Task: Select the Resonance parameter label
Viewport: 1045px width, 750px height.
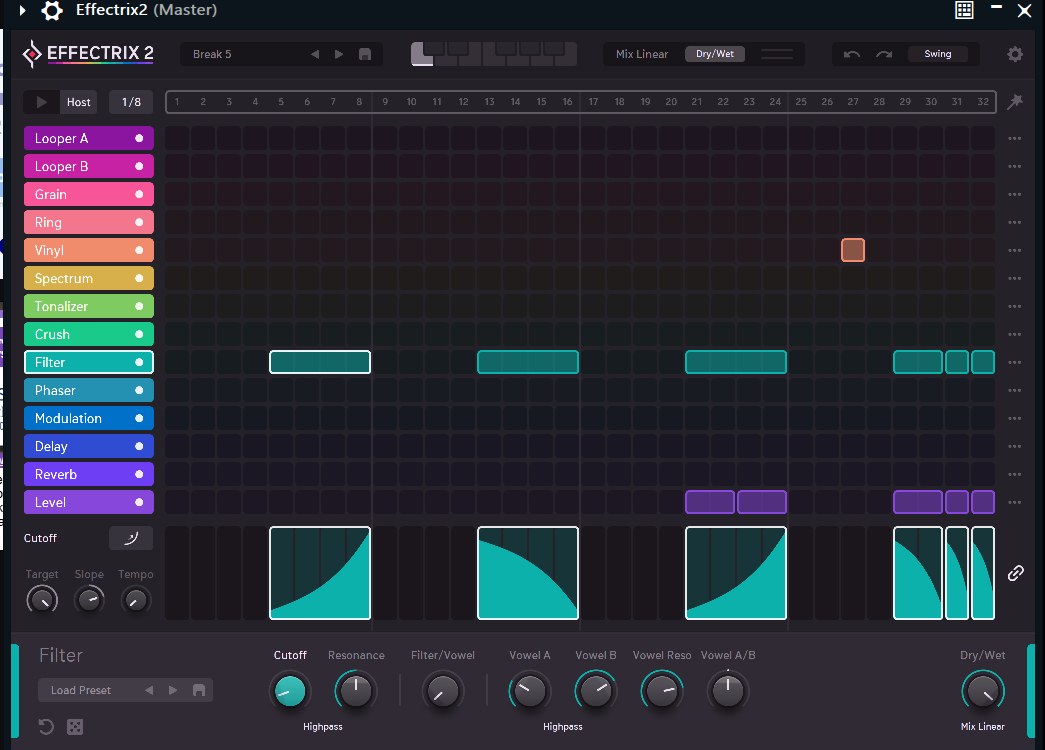Action: point(356,655)
